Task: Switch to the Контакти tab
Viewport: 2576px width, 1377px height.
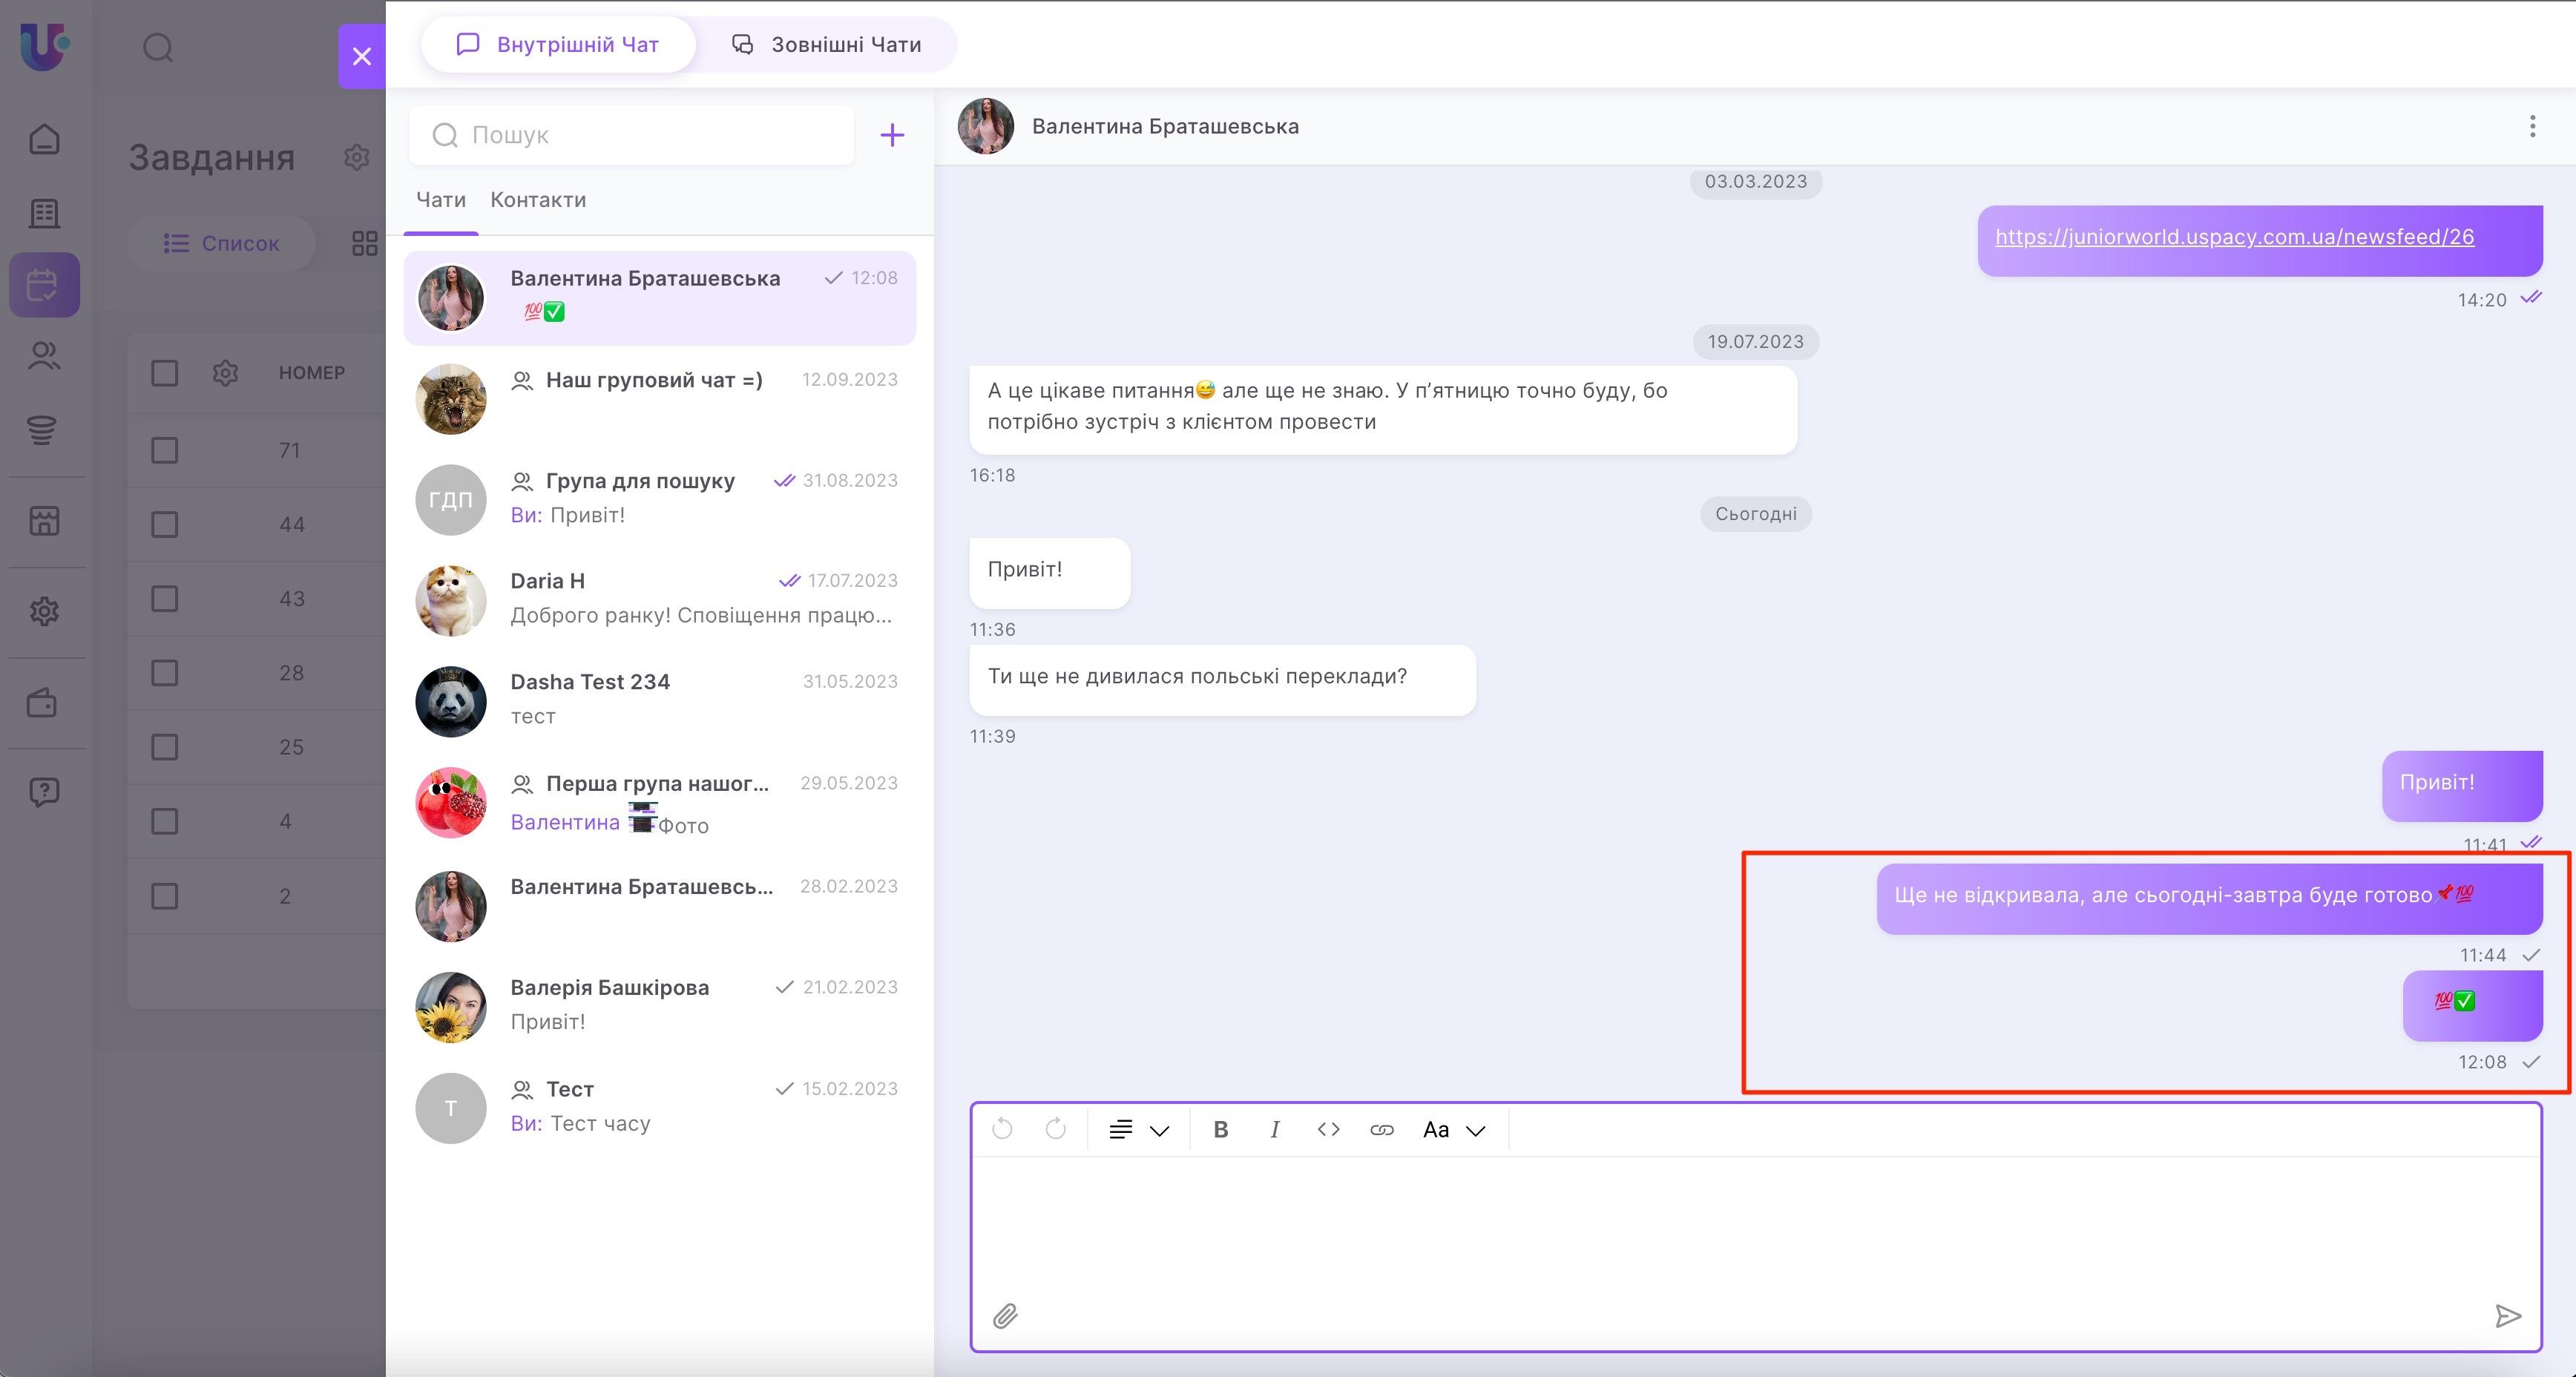Action: coord(538,200)
